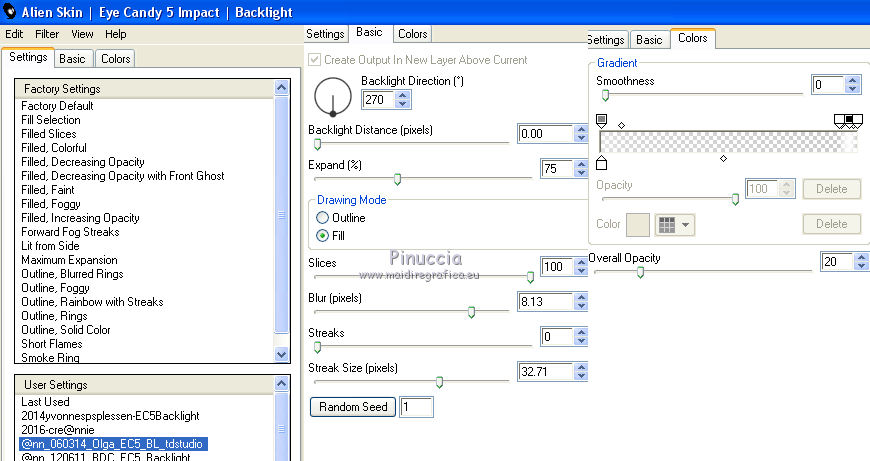Screen dimensions: 870x461
Task: Increase Backlight Distance value
Action: pyautogui.click(x=581, y=130)
